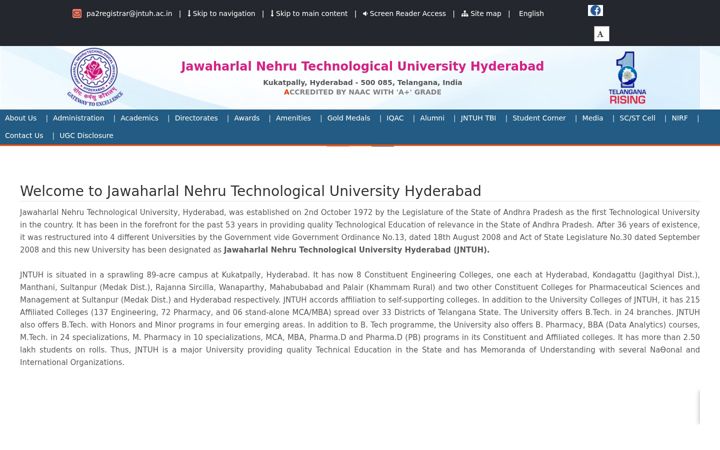The height and width of the screenshot is (450, 720).
Task: Click 'Accredited by NAAC with A+ Grade' text
Action: point(362,92)
